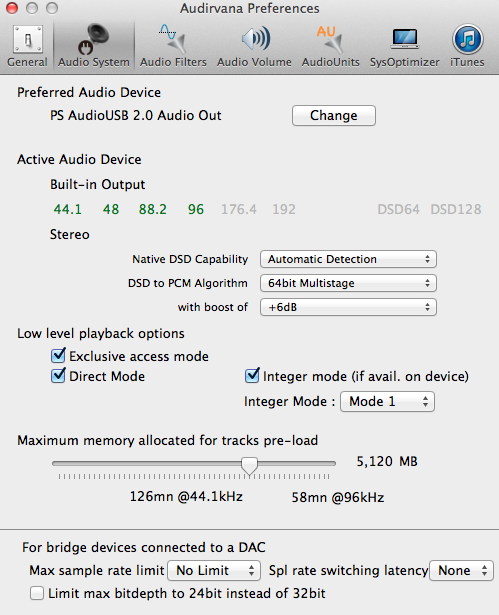Open the AudioUnits AU icon
Image resolution: width=499 pixels, height=615 pixels.
pyautogui.click(x=330, y=39)
